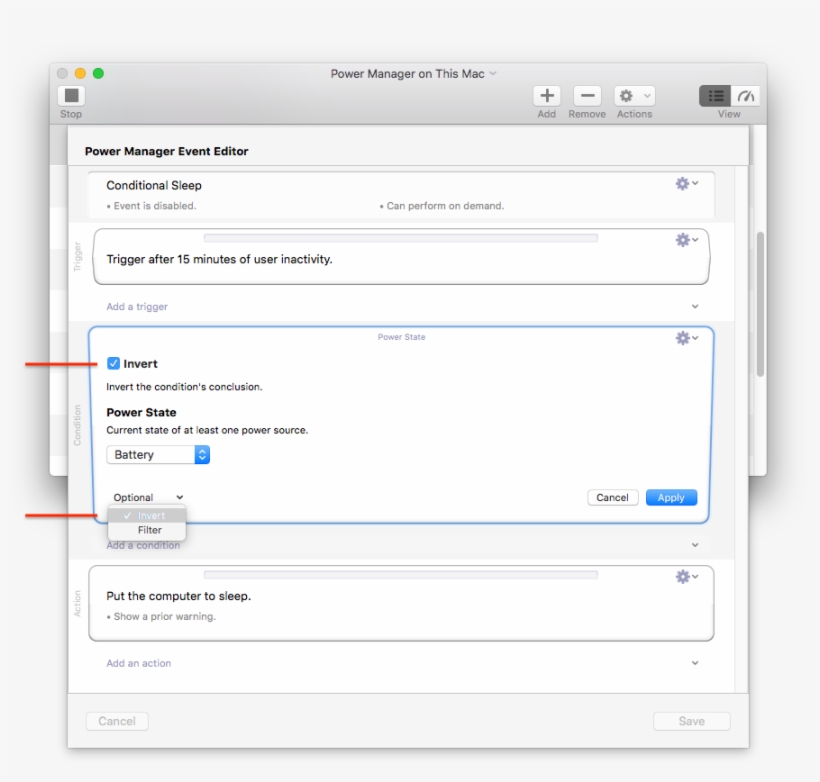Click the Save button
The width and height of the screenshot is (820, 782).
pyautogui.click(x=691, y=721)
